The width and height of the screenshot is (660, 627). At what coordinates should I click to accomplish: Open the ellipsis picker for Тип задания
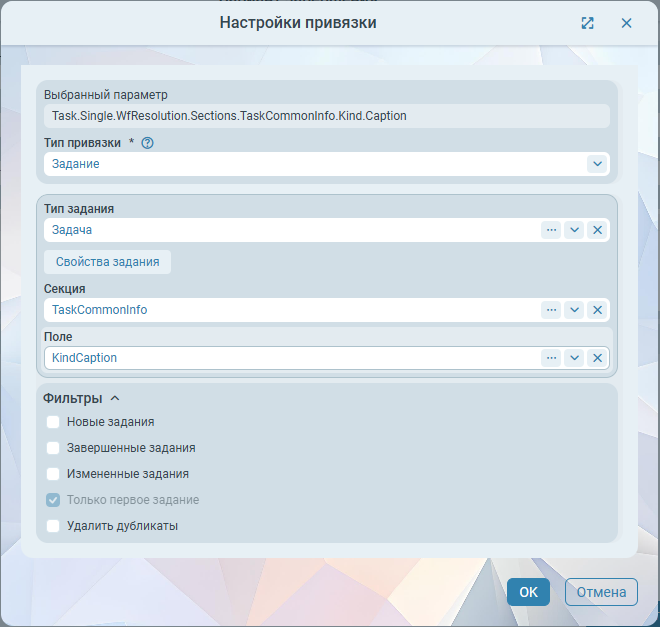(x=551, y=230)
